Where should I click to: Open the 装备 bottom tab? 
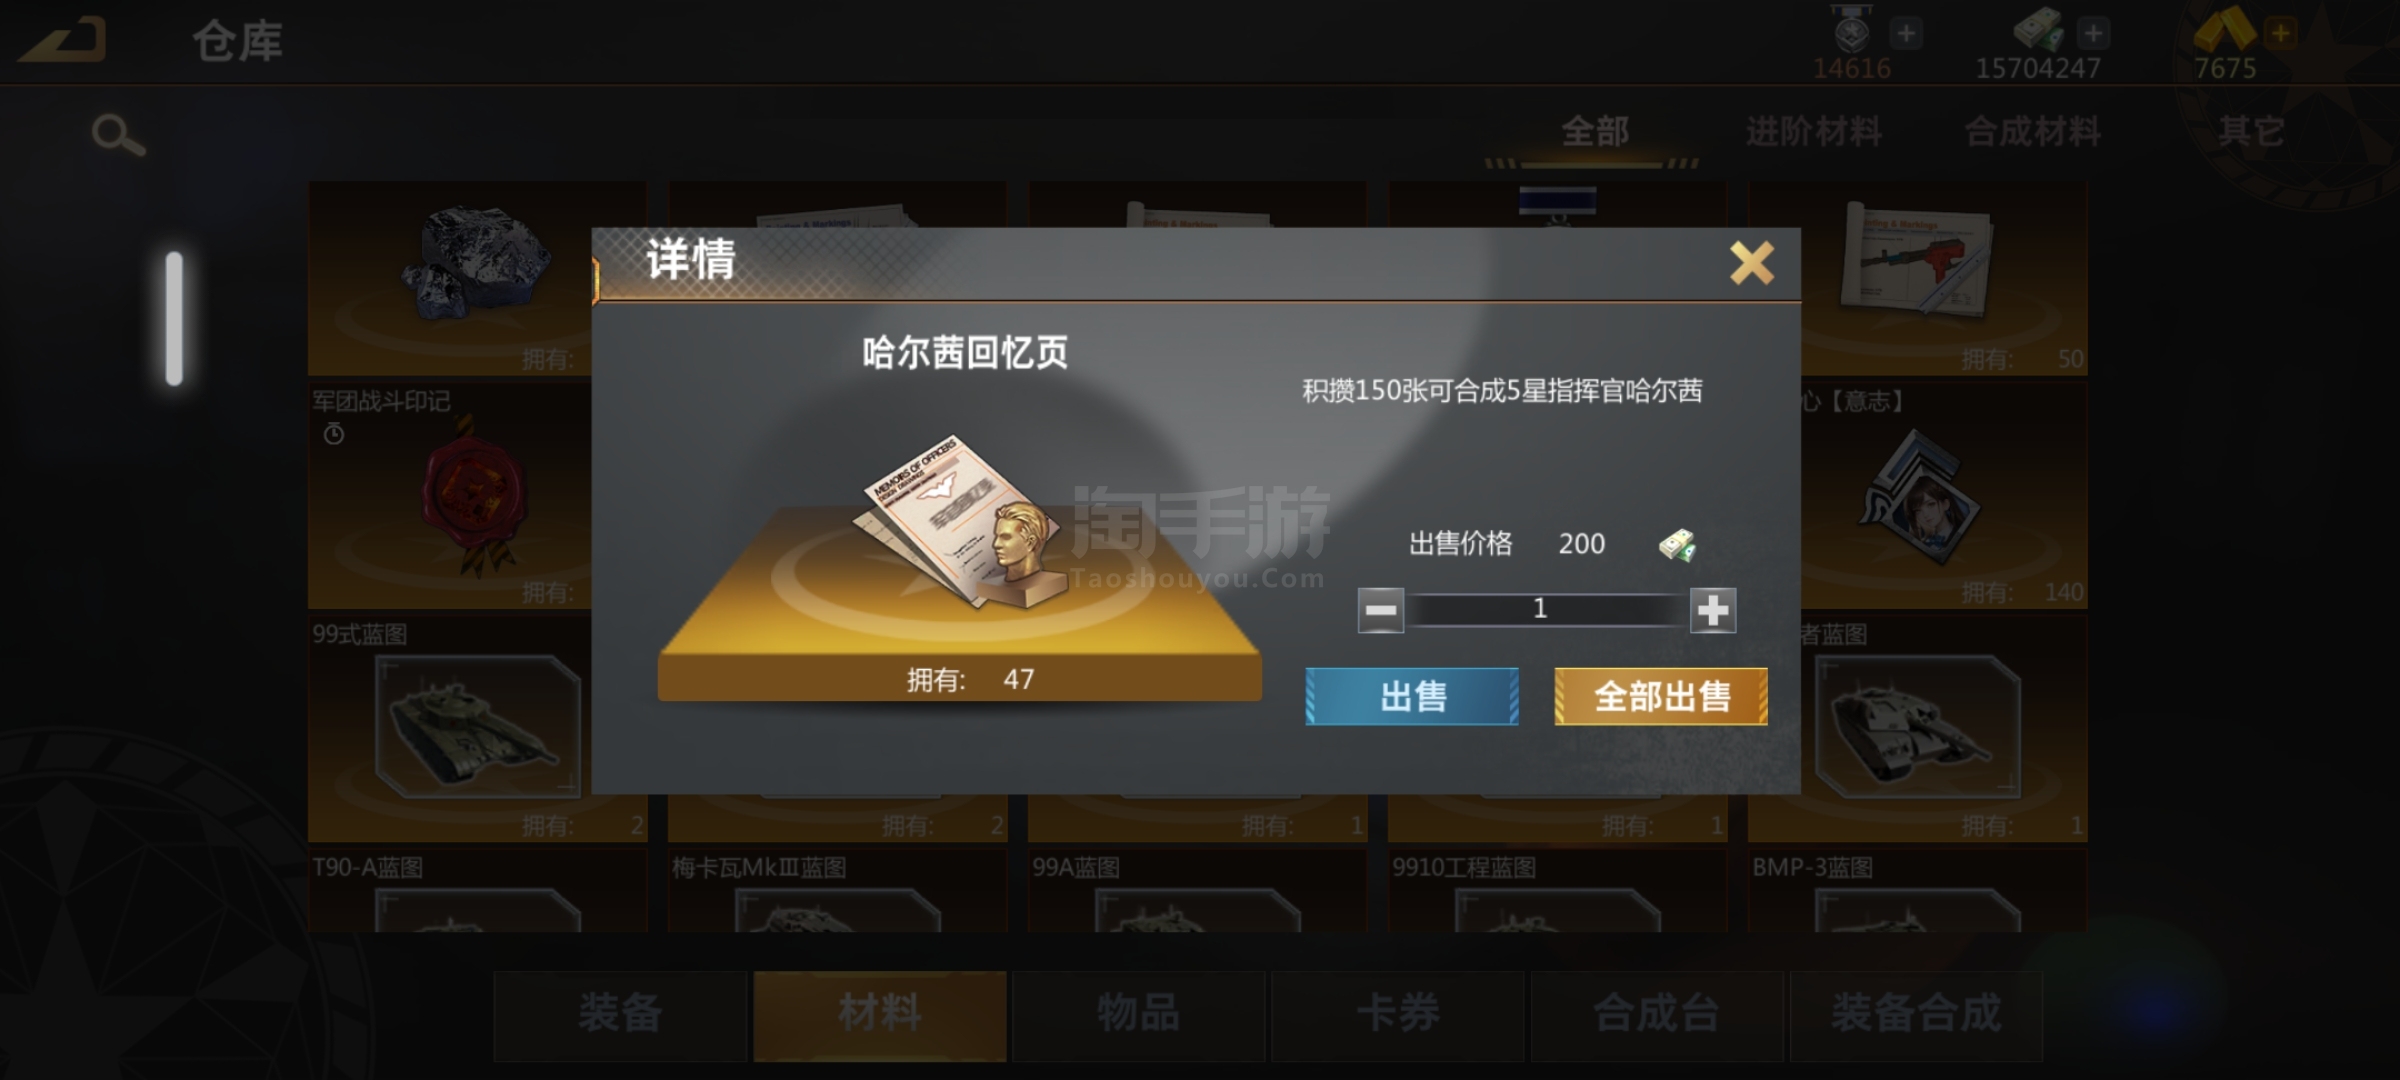coord(620,1014)
